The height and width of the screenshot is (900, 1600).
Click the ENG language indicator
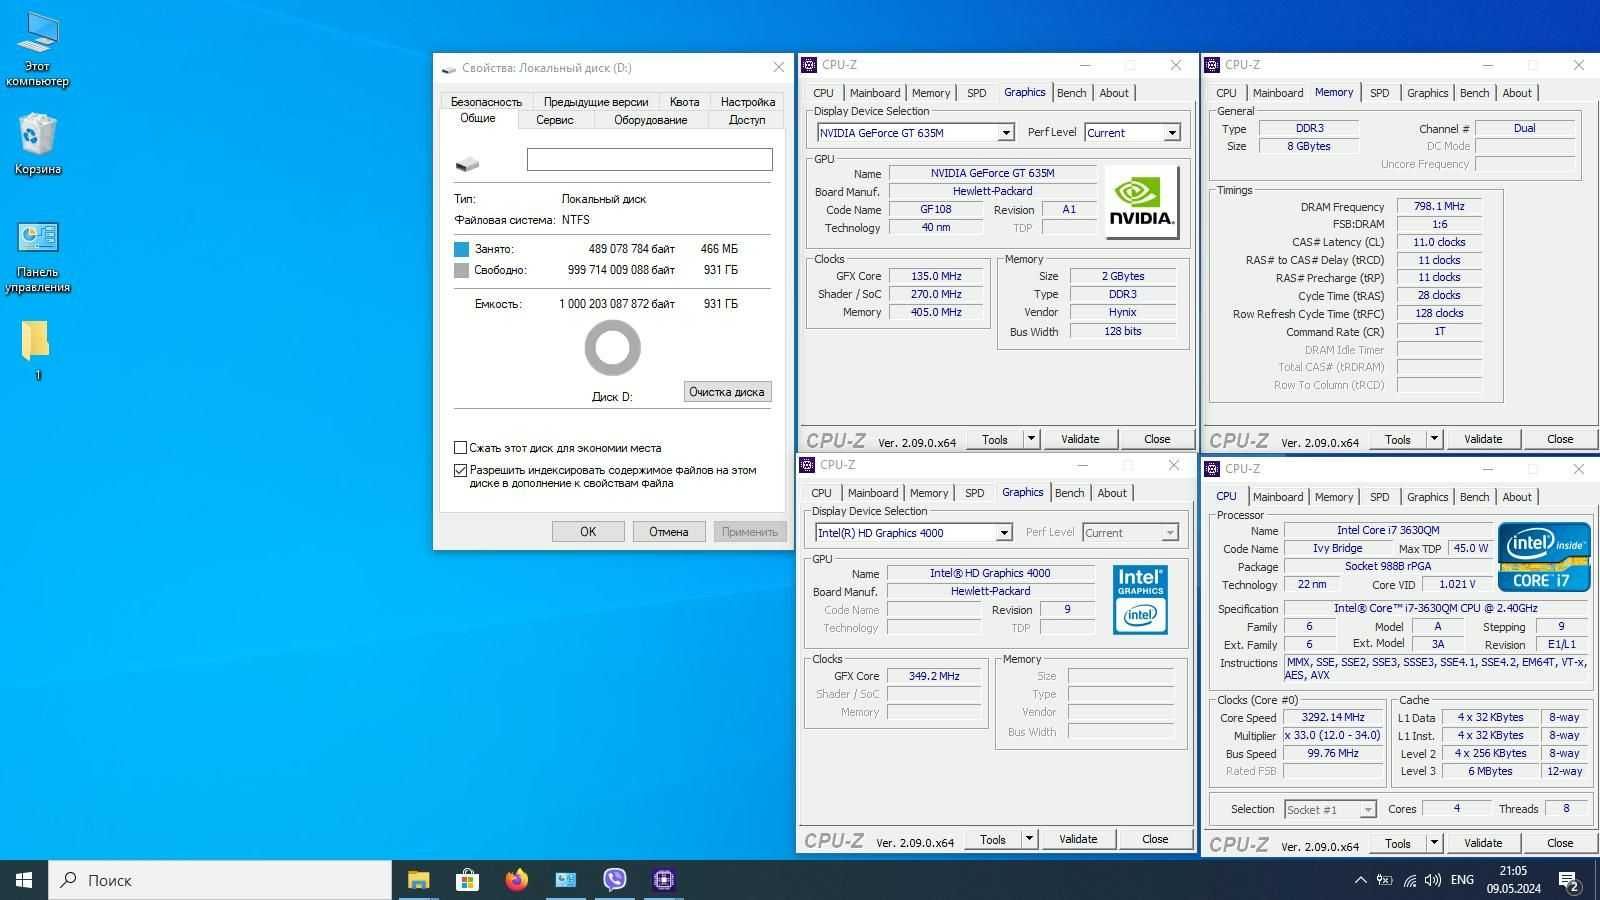tap(1462, 880)
